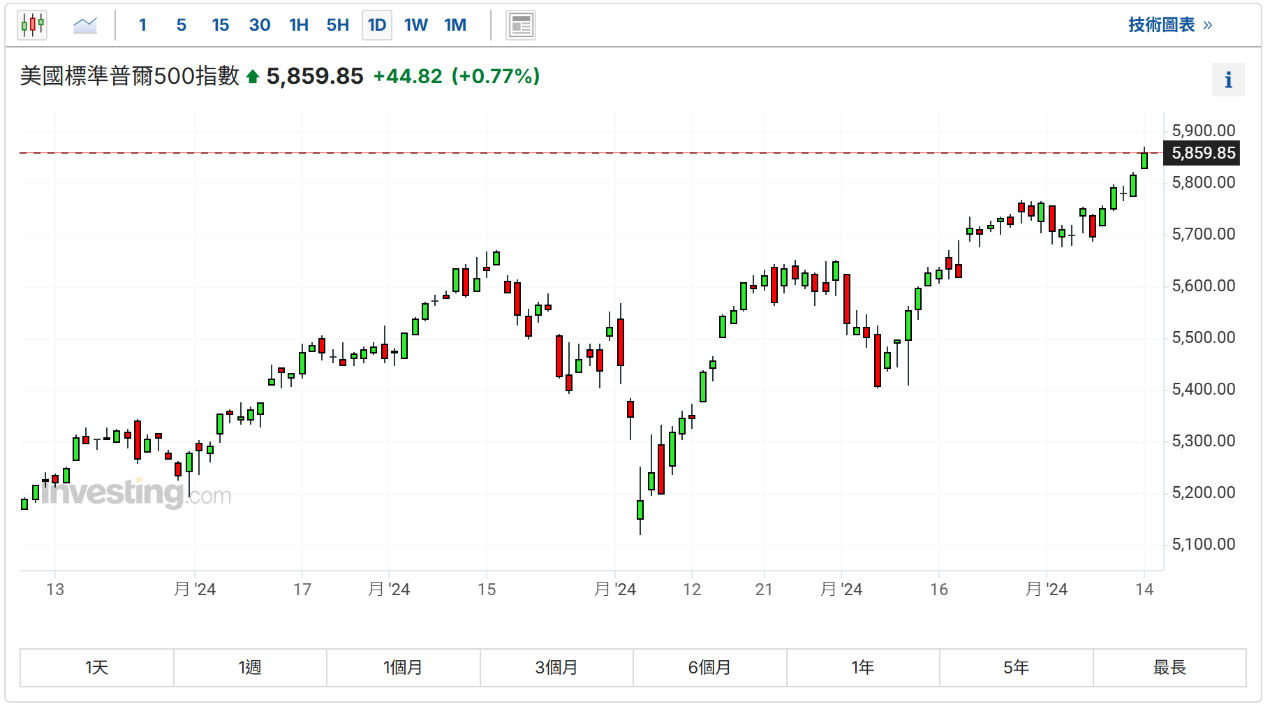Click the 最長 maximum range button
Viewport: 1270px width, 709px height.
(1169, 668)
